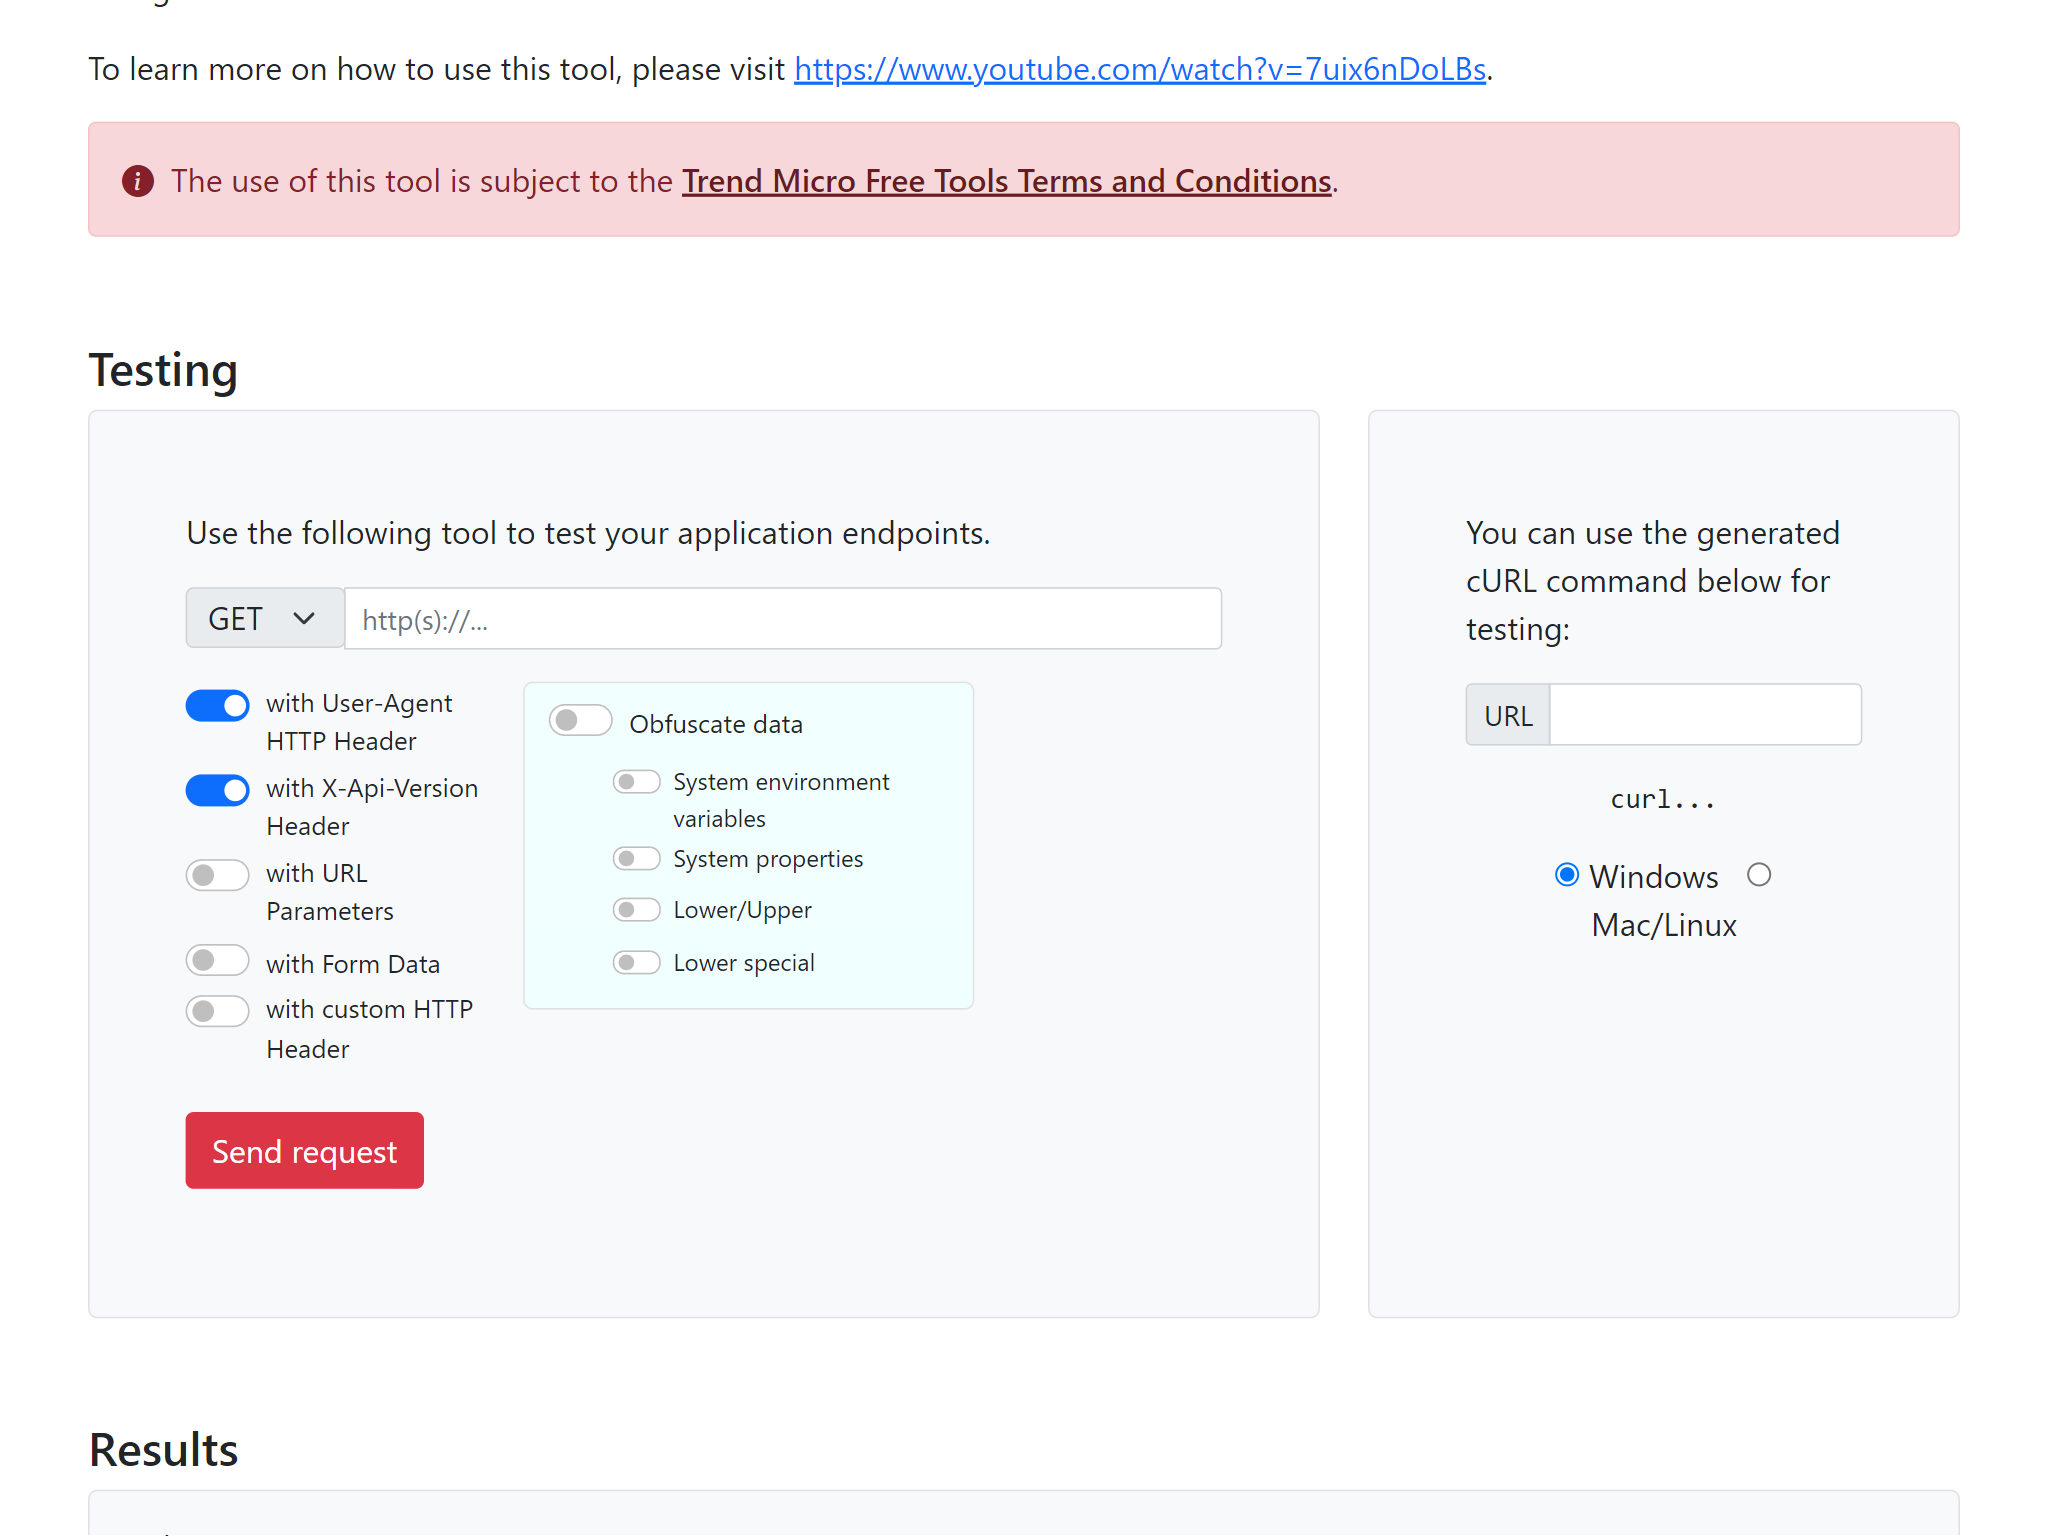This screenshot has height=1536, width=2048.
Task: Disable the User-Agent HTTP Header toggle
Action: click(x=217, y=705)
